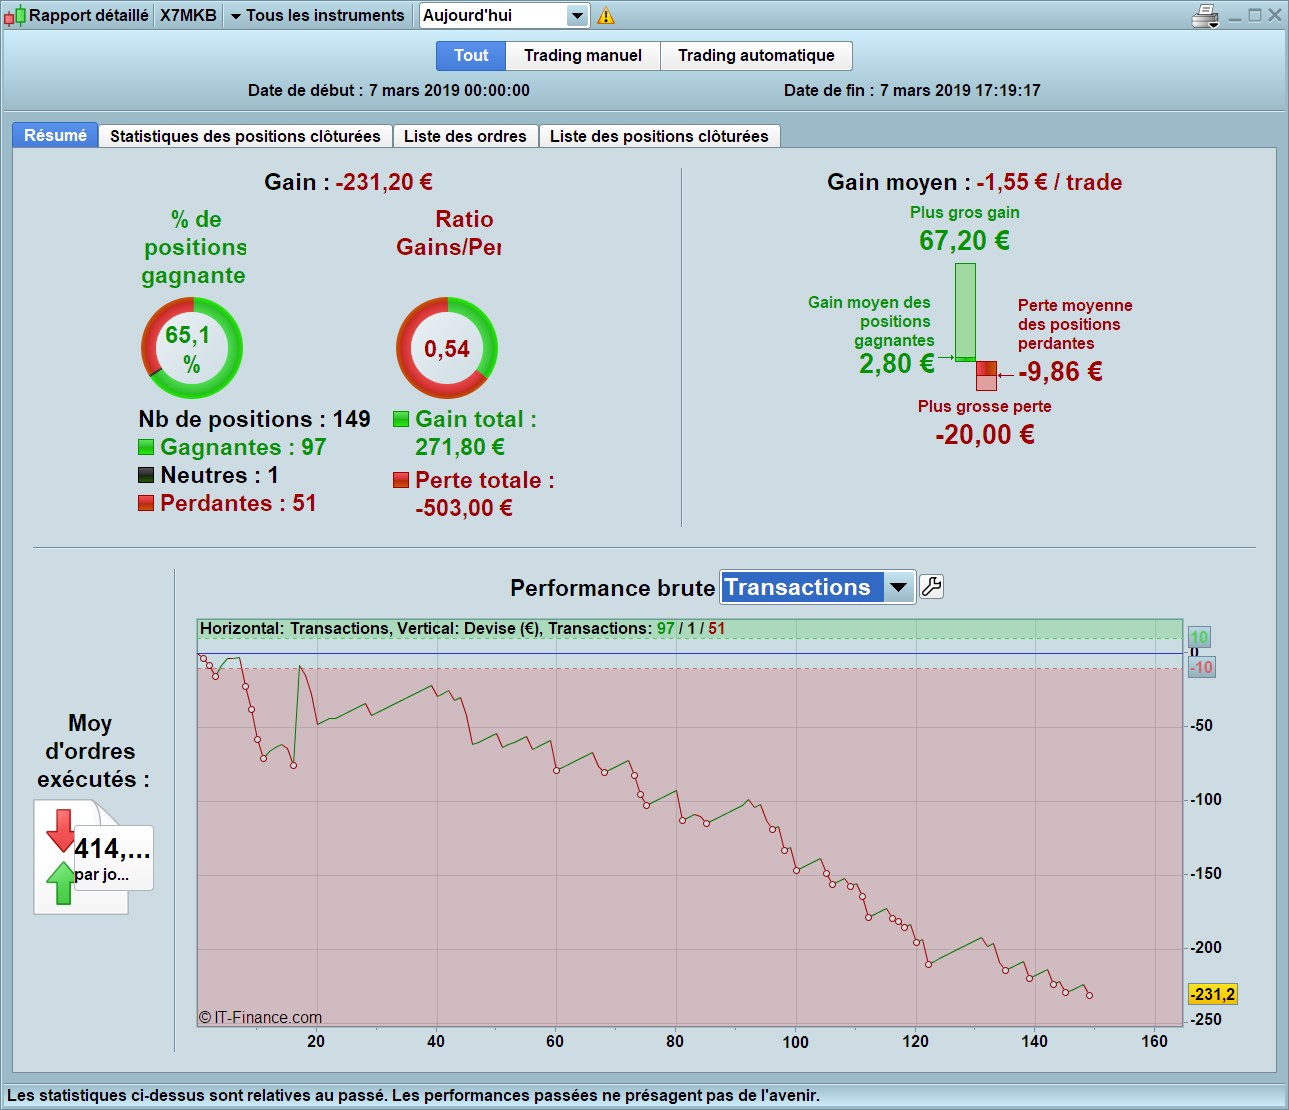
Task: Click the Moy d'ordres exécutés label
Action: coord(91,751)
